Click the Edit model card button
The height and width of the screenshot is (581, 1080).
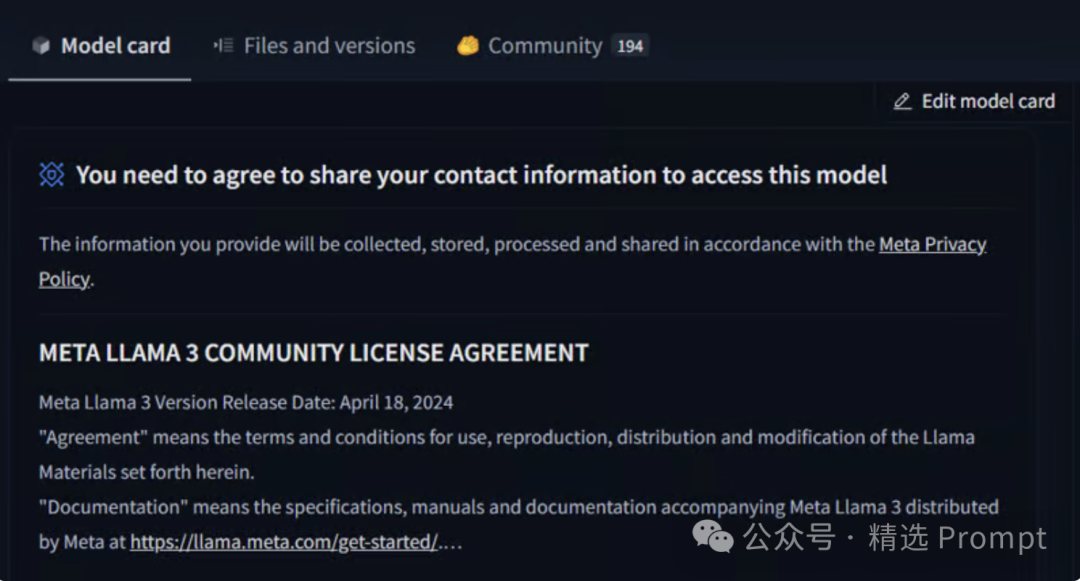pyautogui.click(x=974, y=101)
